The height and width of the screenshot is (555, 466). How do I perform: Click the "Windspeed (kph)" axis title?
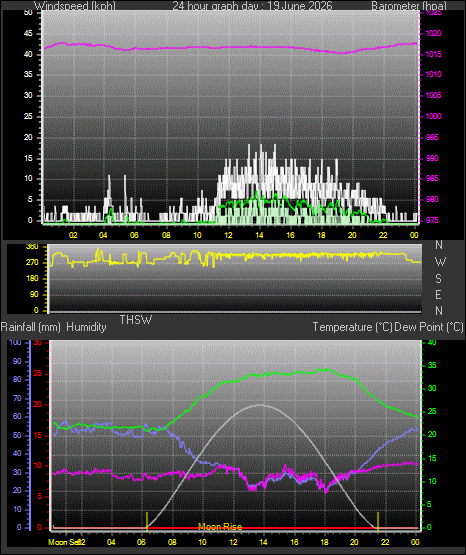(x=75, y=6)
